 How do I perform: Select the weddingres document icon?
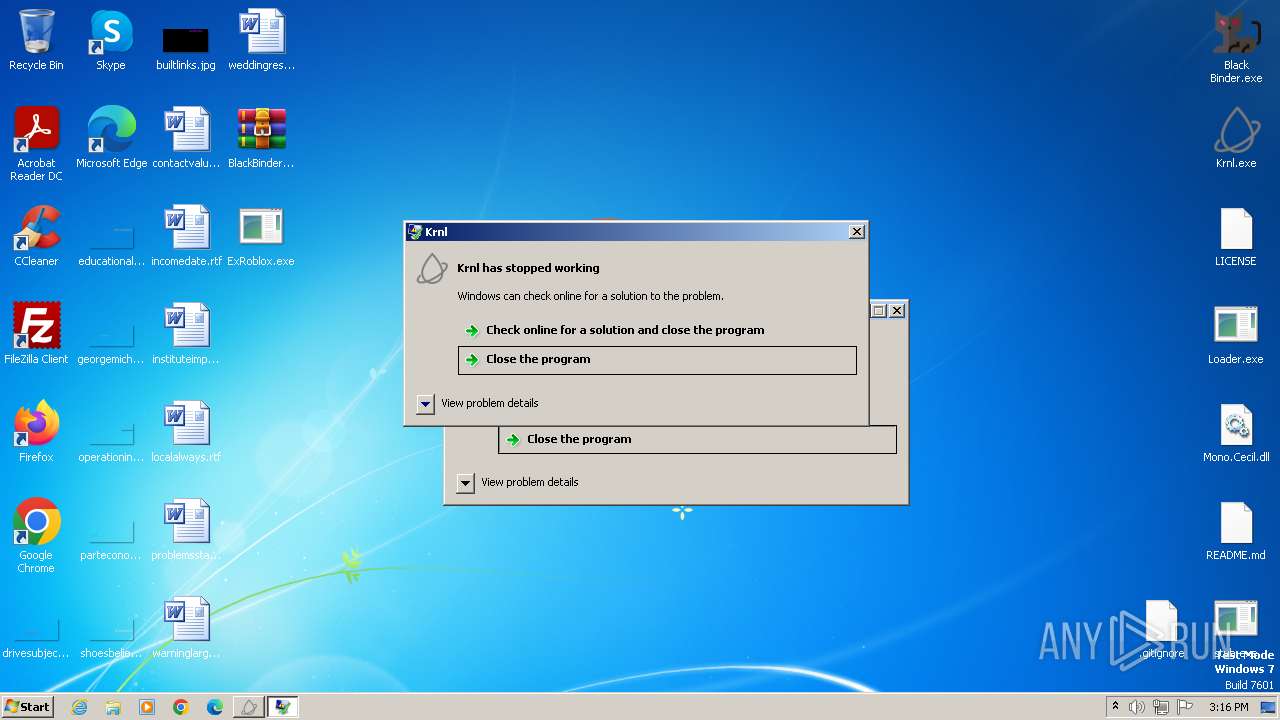[x=261, y=40]
